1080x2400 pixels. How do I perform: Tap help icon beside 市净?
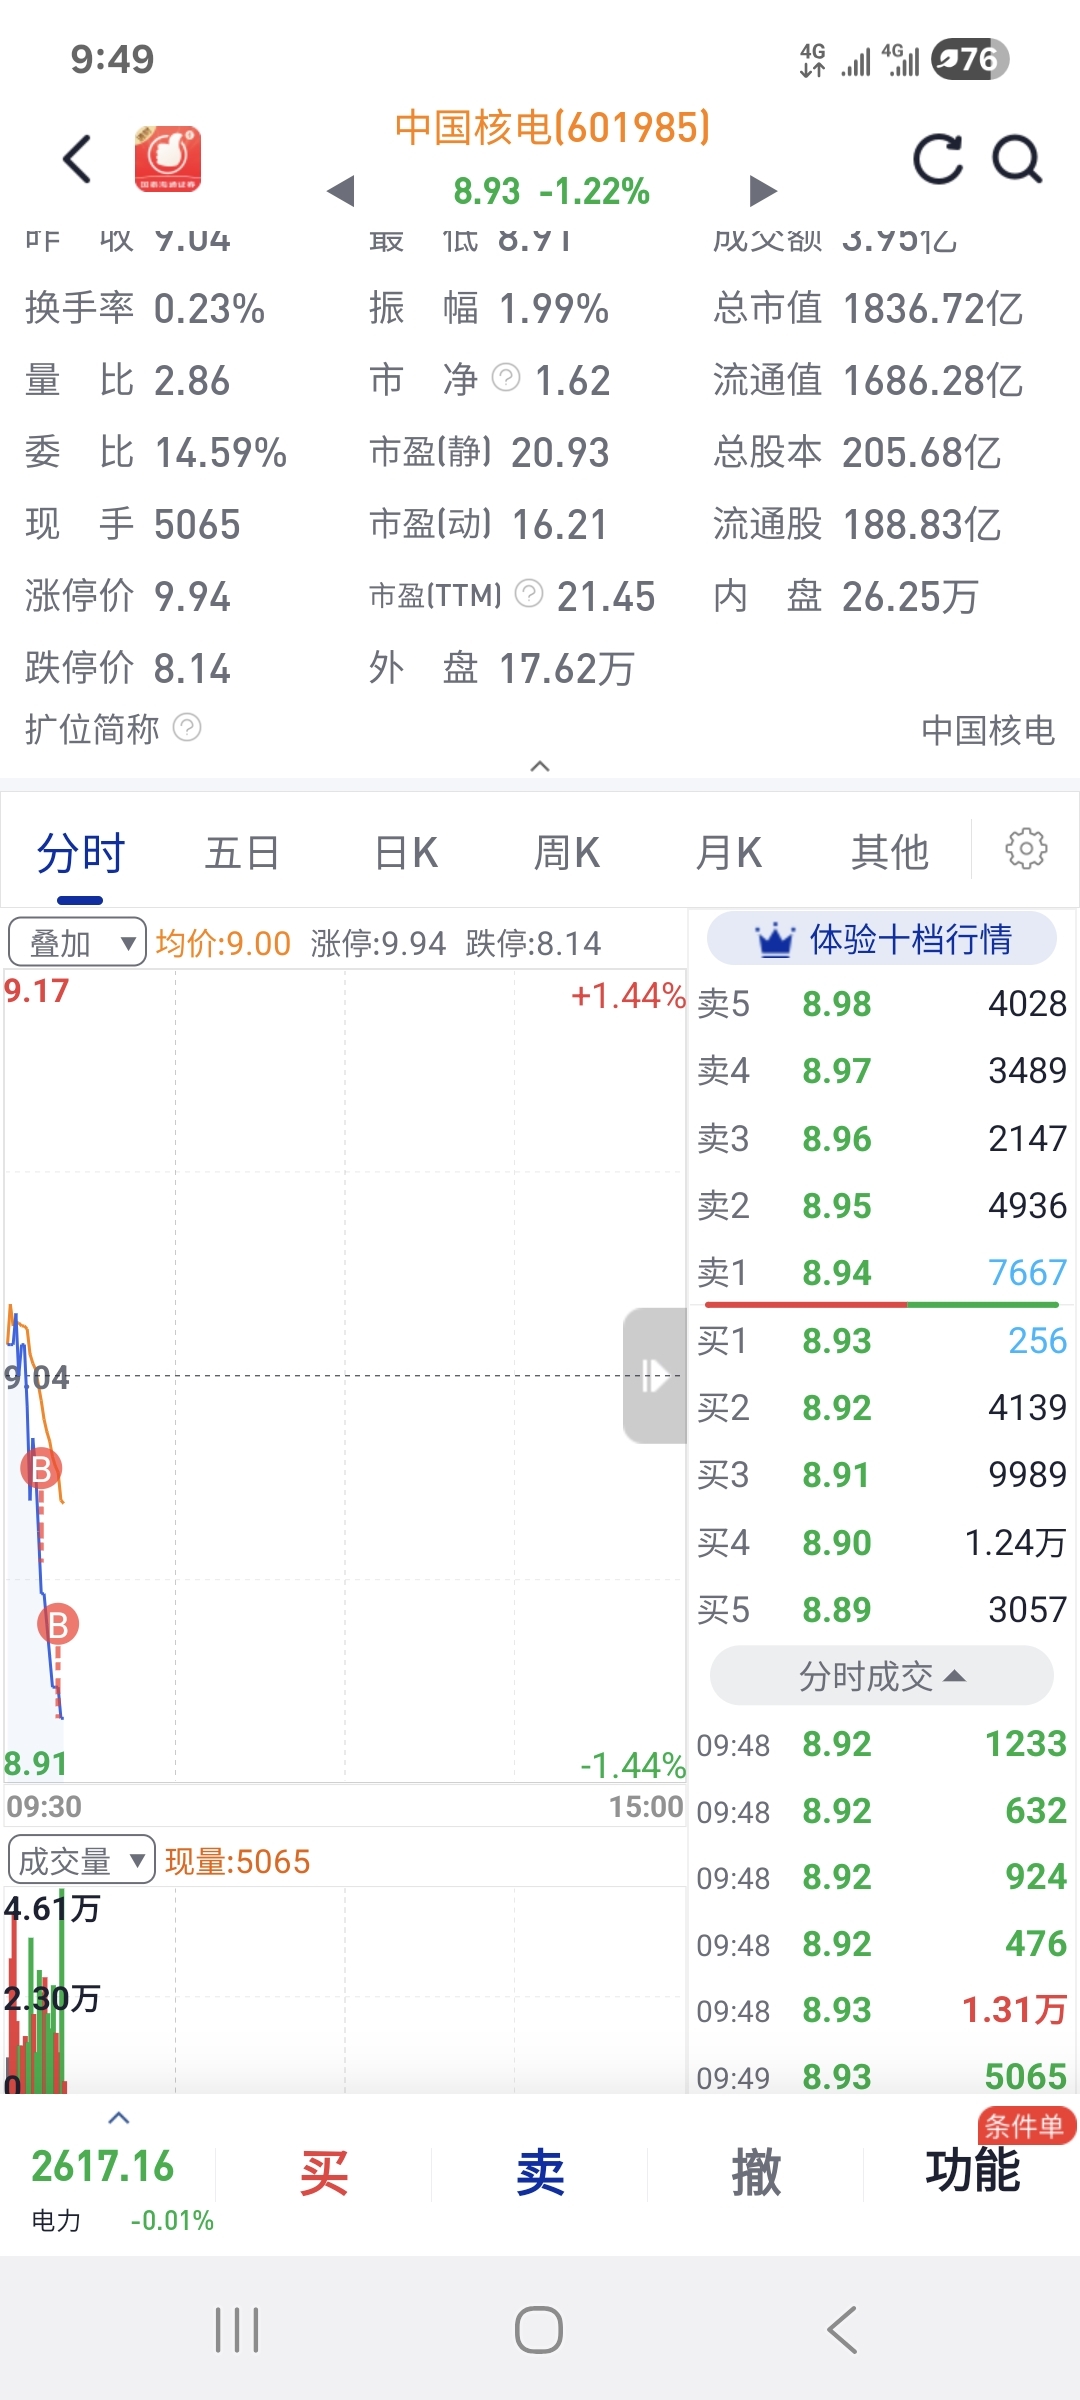click(507, 377)
